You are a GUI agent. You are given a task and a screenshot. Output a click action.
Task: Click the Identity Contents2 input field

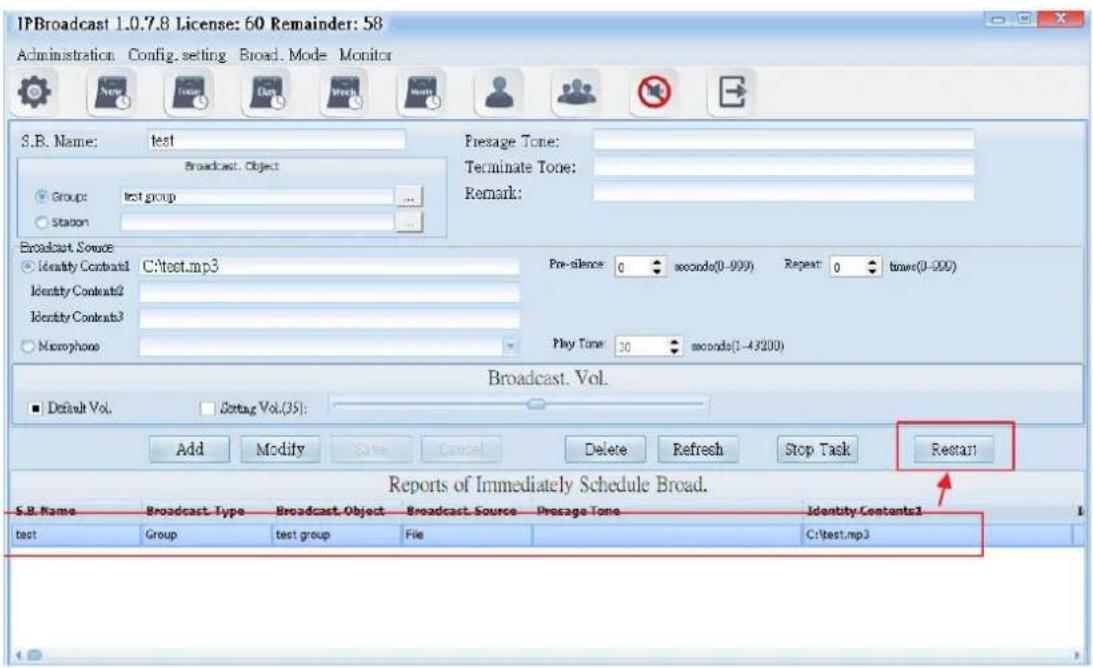pyautogui.click(x=329, y=292)
